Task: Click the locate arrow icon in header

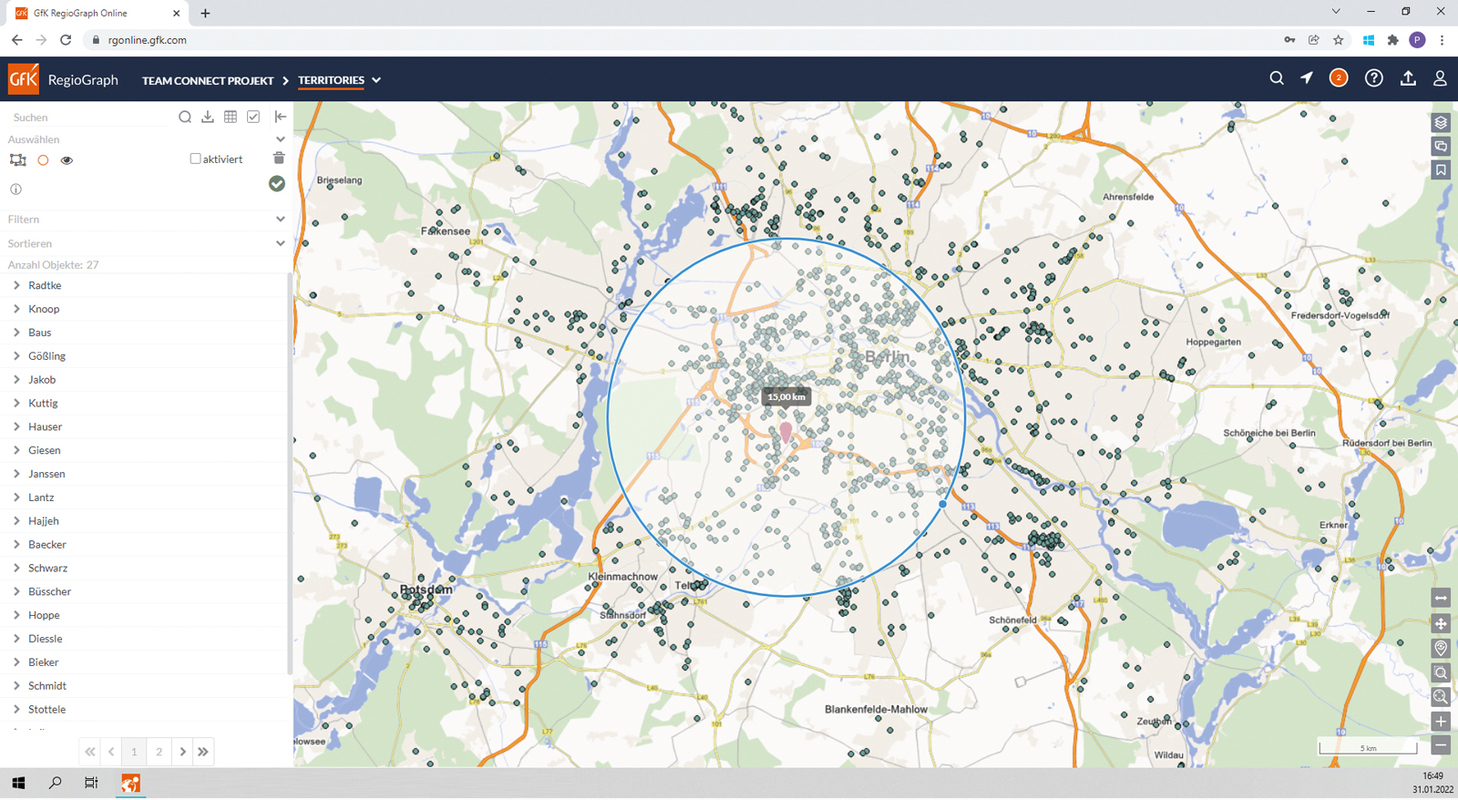Action: pyautogui.click(x=1307, y=78)
